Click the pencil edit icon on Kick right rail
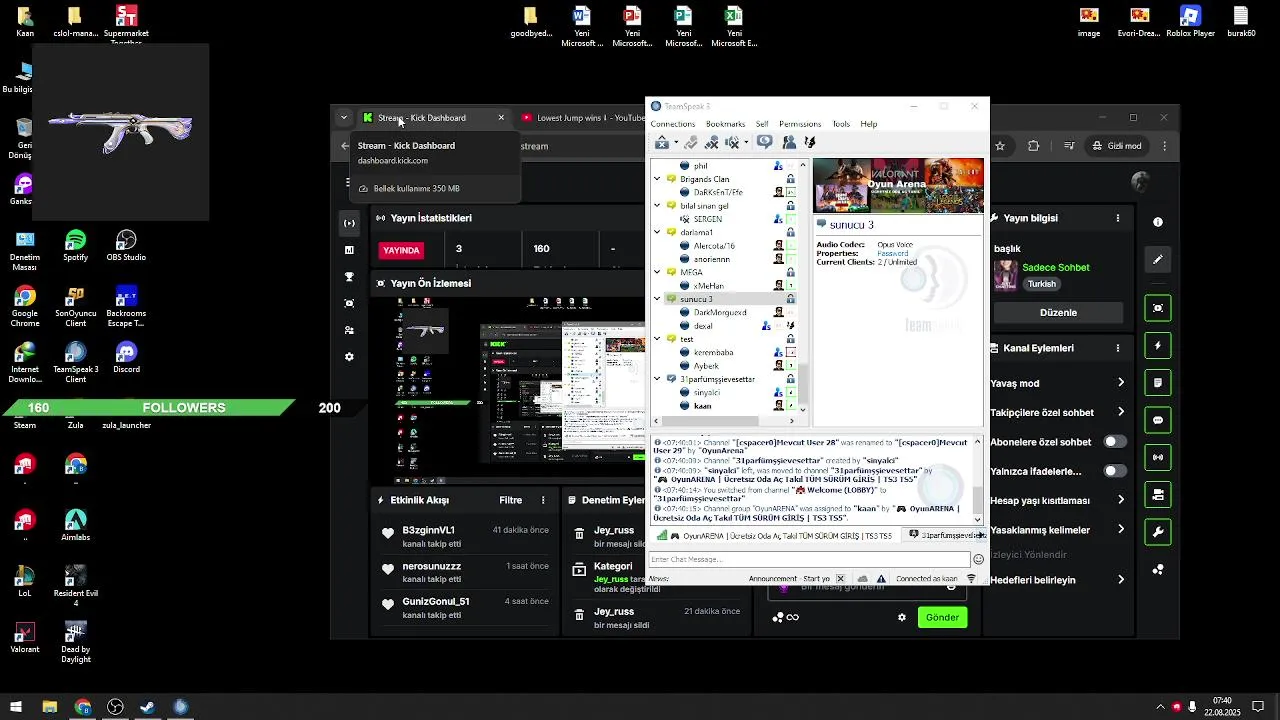 1158,260
